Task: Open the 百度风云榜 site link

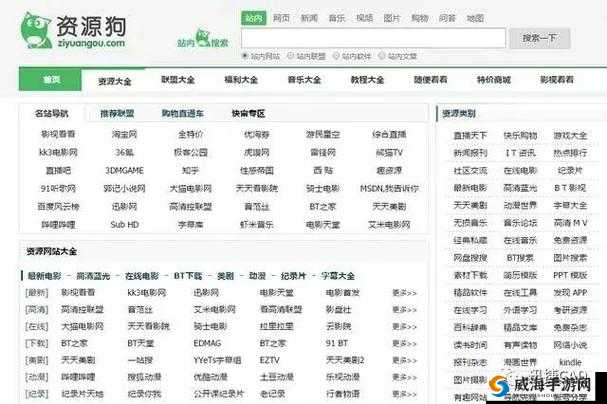Action: pyautogui.click(x=58, y=206)
